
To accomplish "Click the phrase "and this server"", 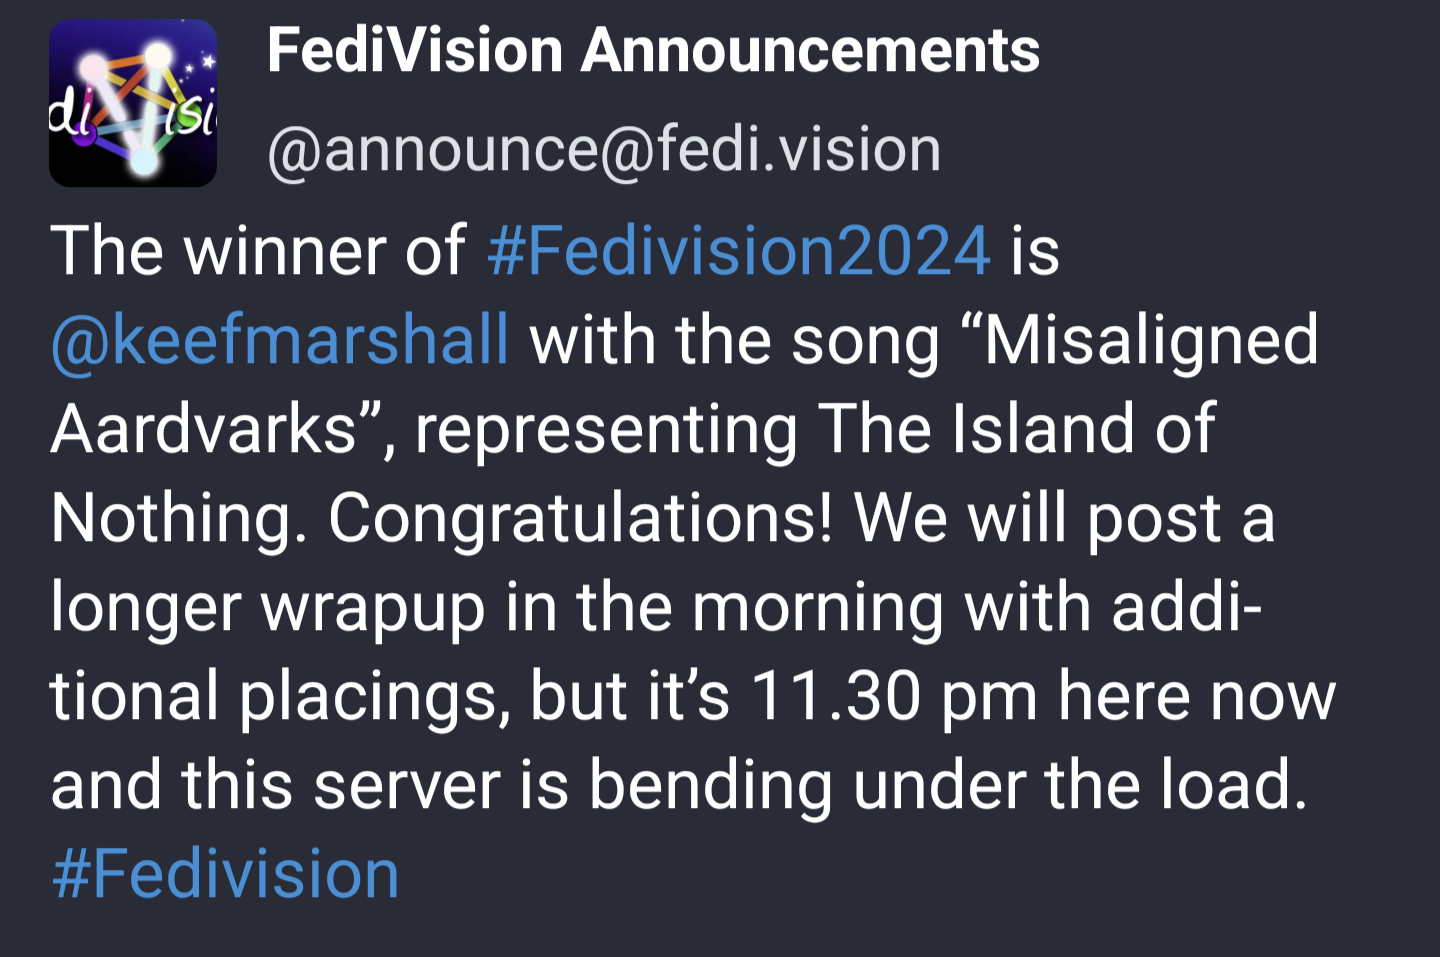I will (275, 785).
